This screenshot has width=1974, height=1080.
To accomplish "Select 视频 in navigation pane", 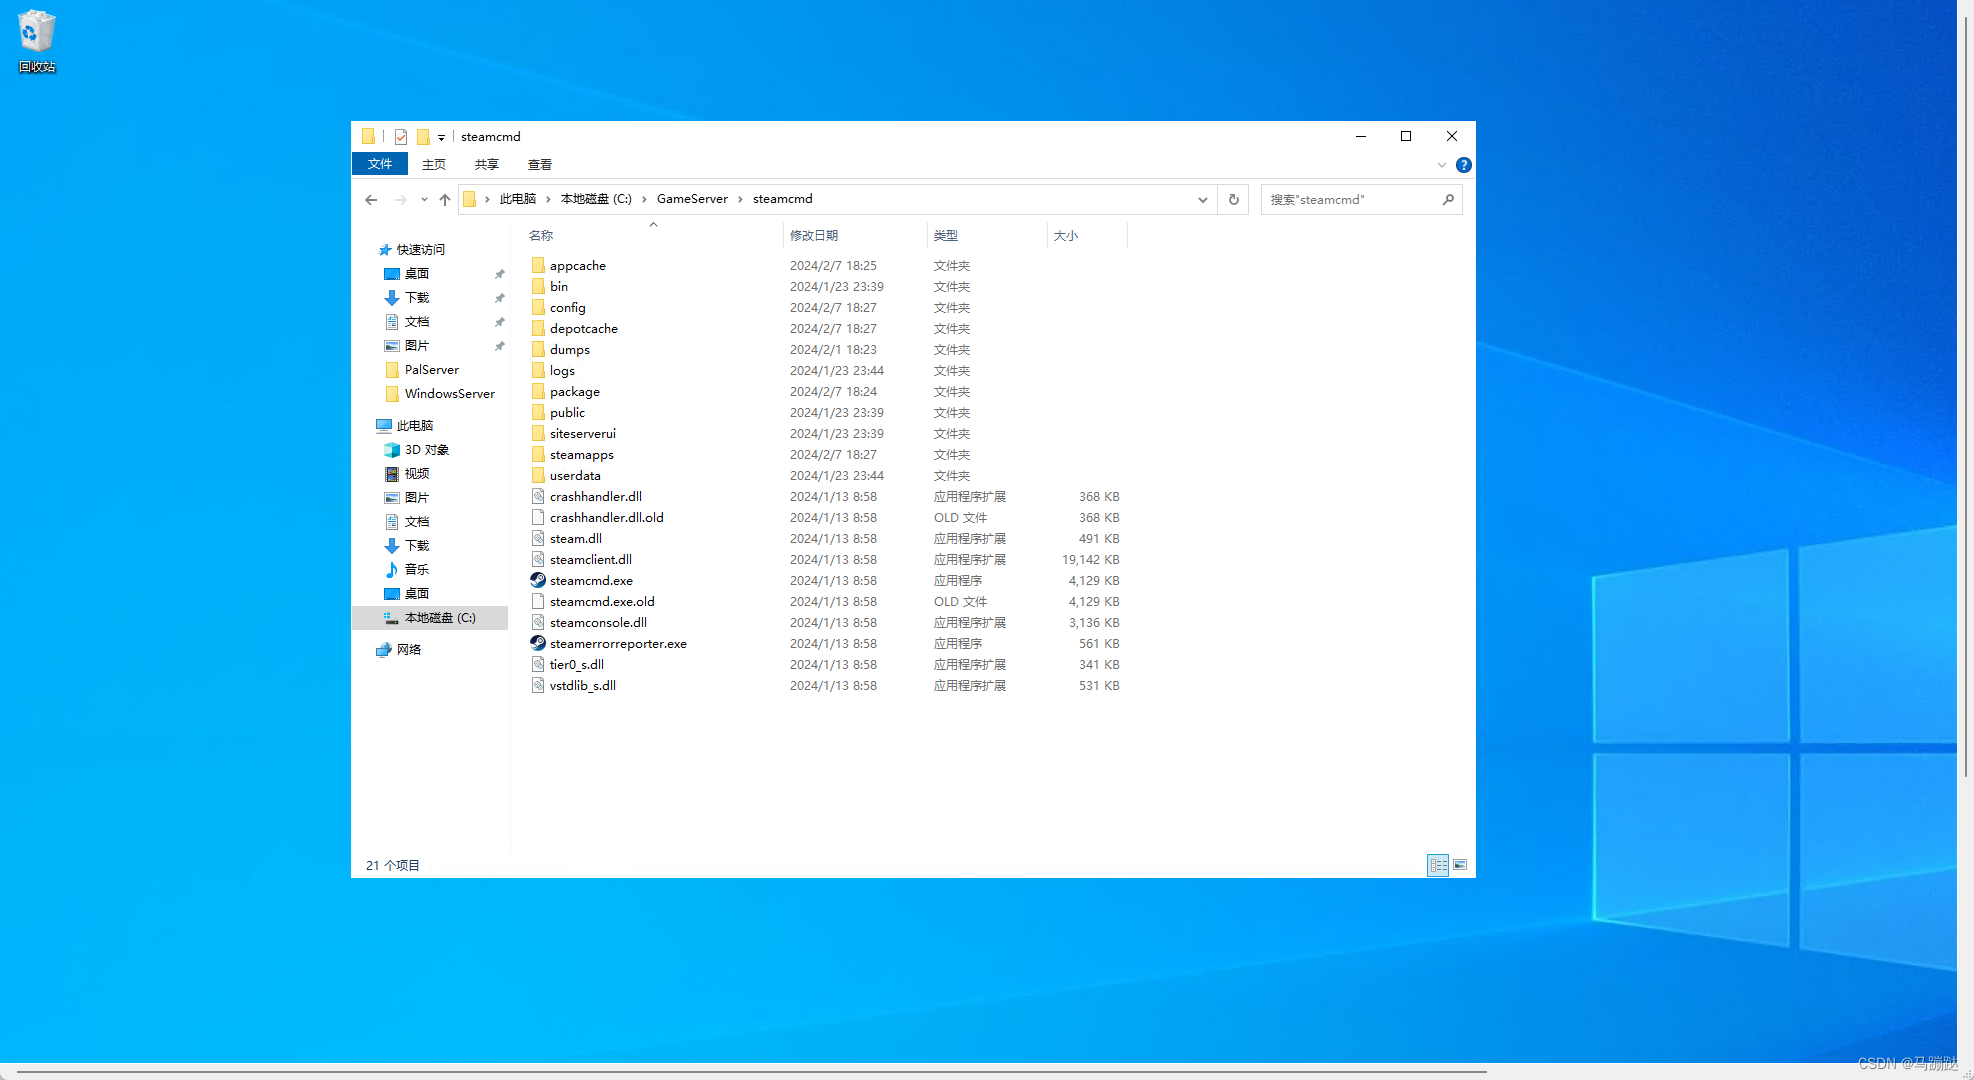I will click(417, 474).
